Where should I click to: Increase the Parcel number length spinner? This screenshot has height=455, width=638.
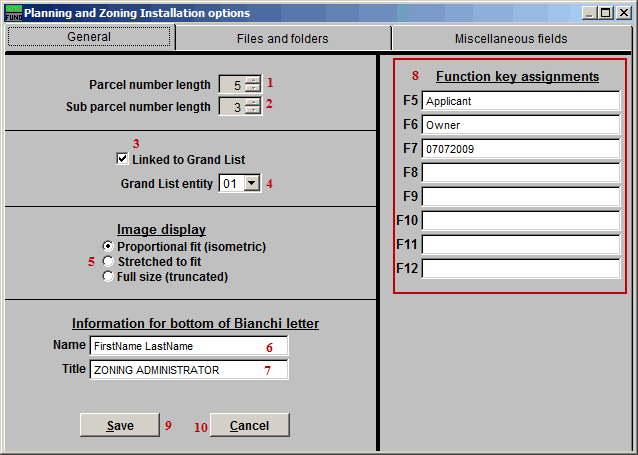pos(253,80)
